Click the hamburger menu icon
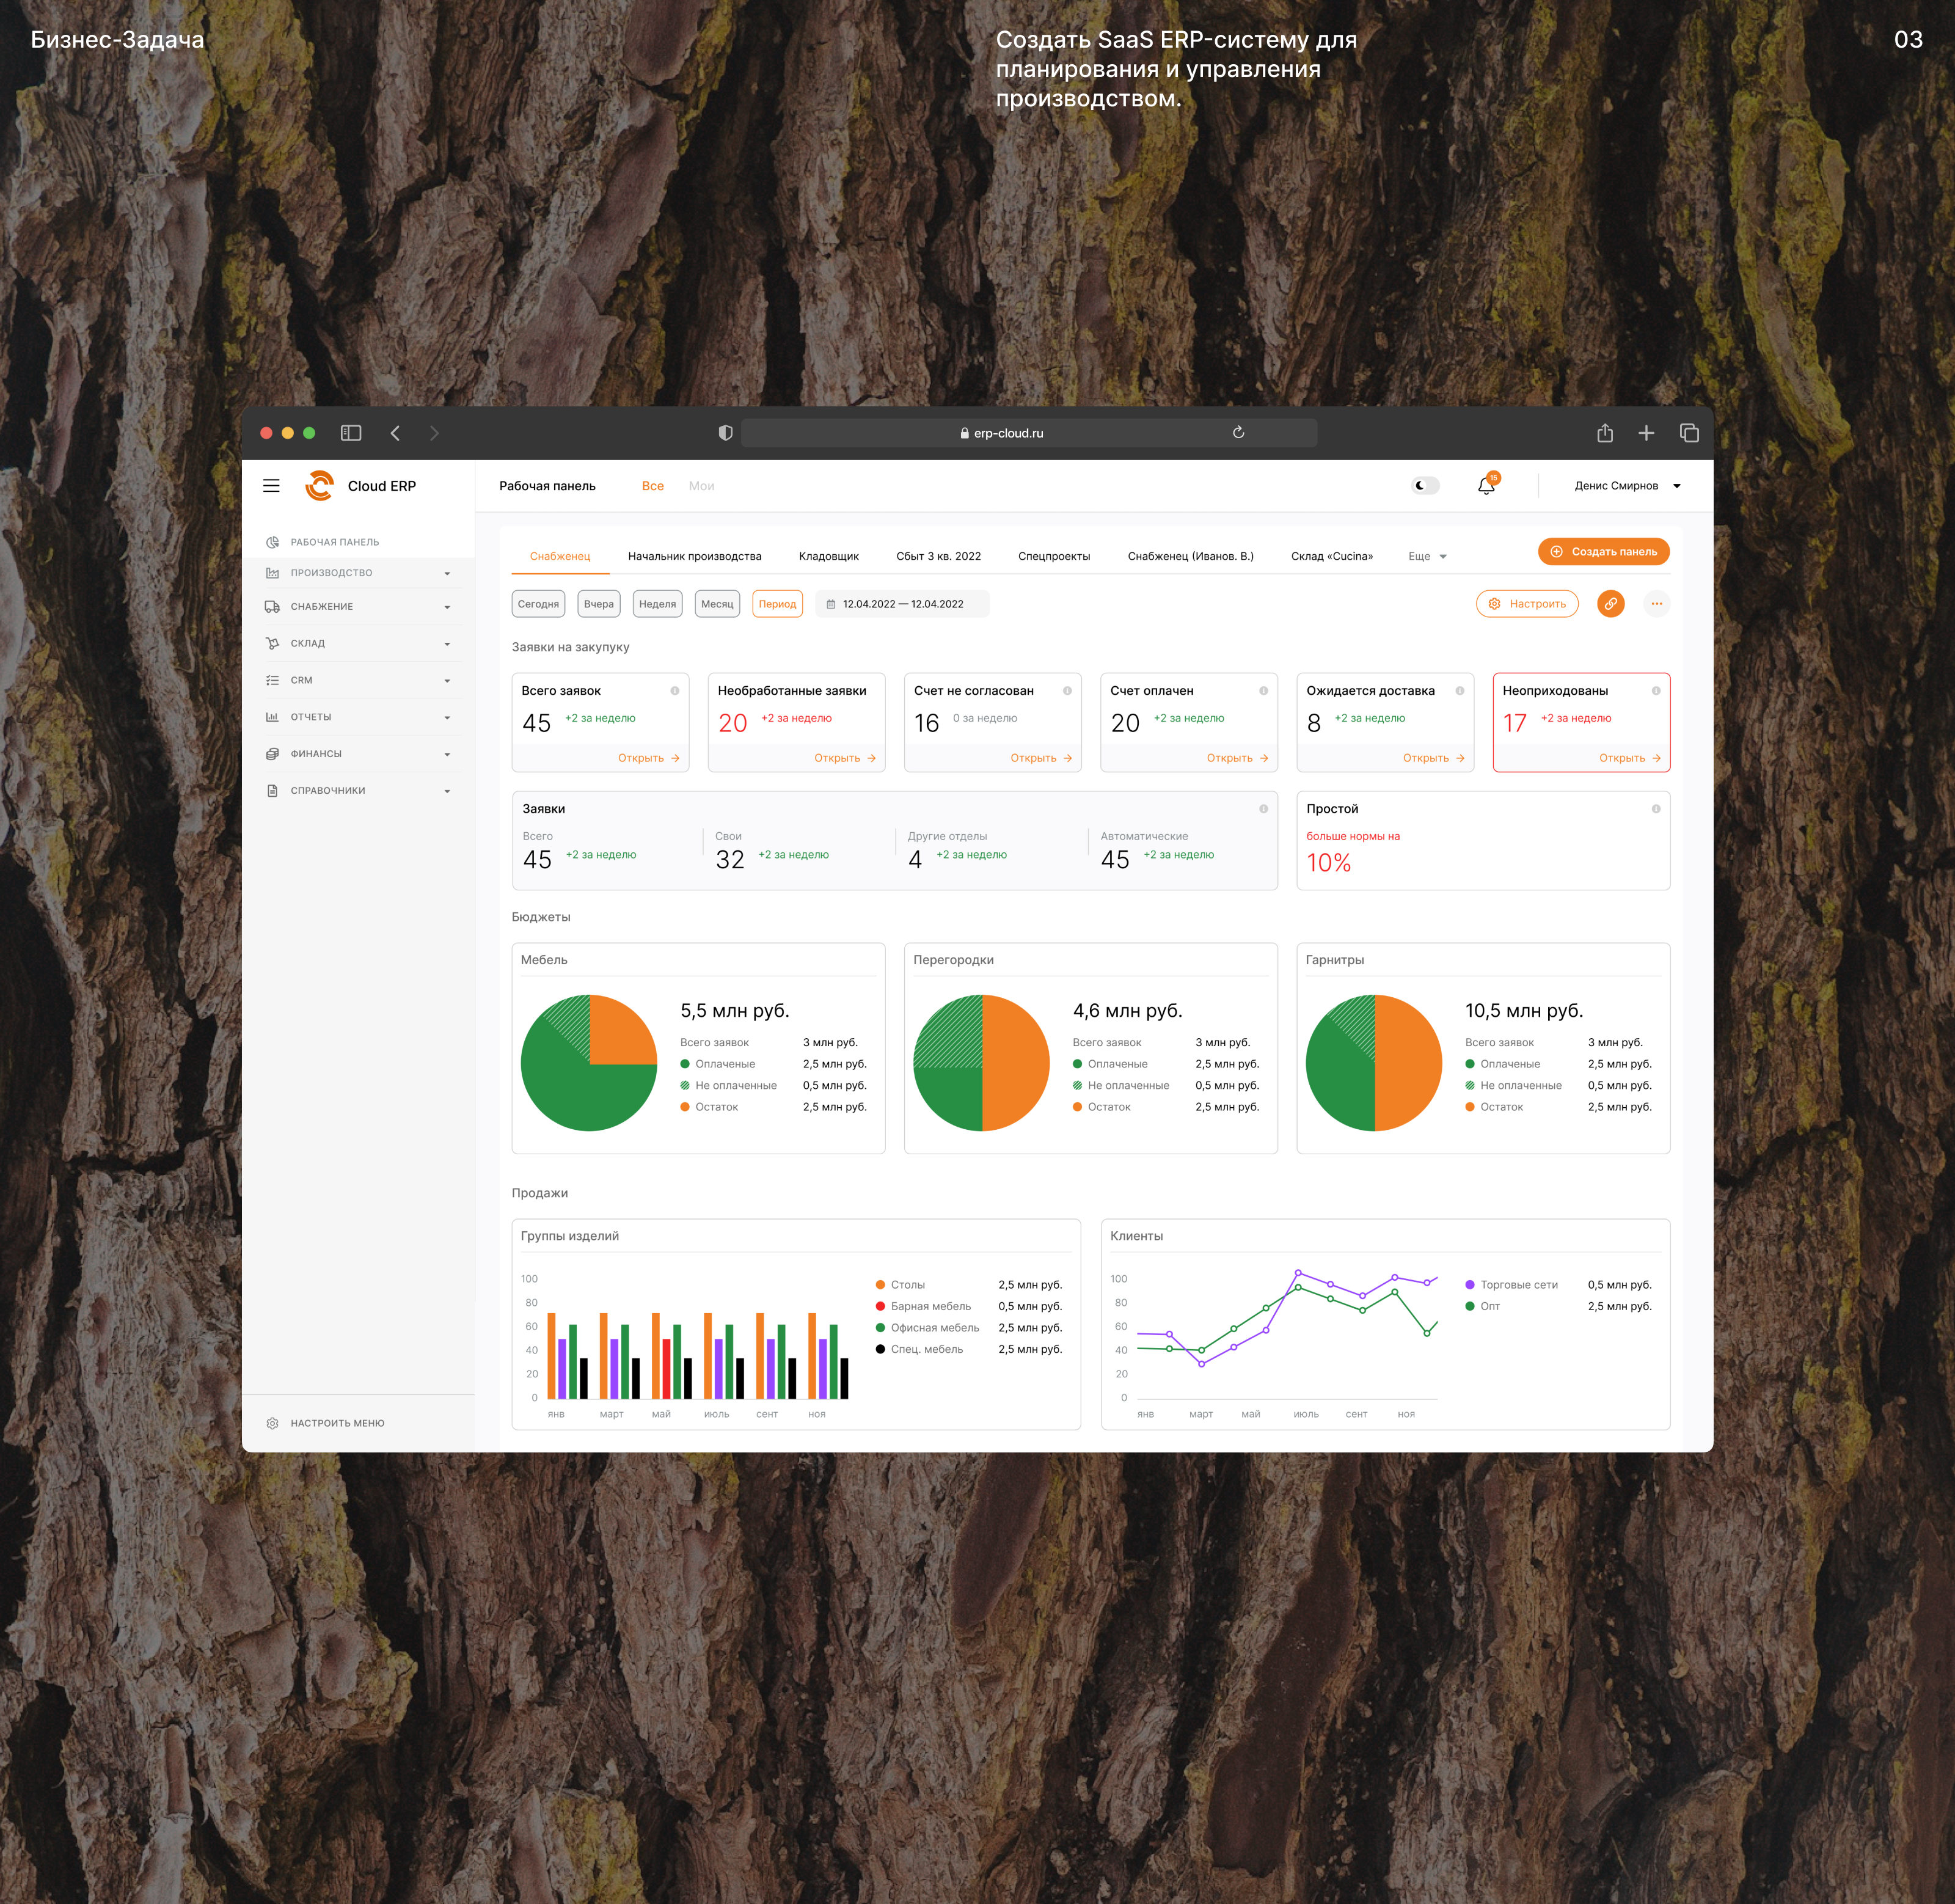 click(271, 486)
